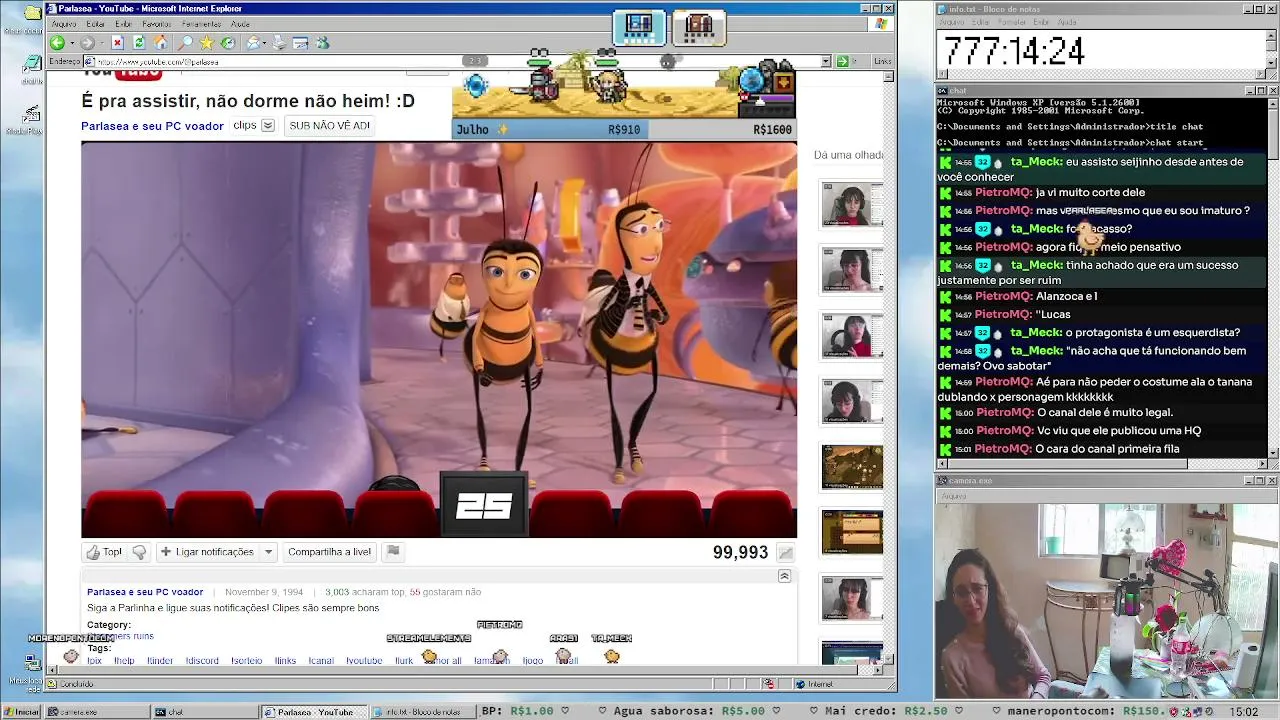The width and height of the screenshot is (1280, 720).
Task: Open the clips dropdown next to channel name
Action: pos(268,126)
